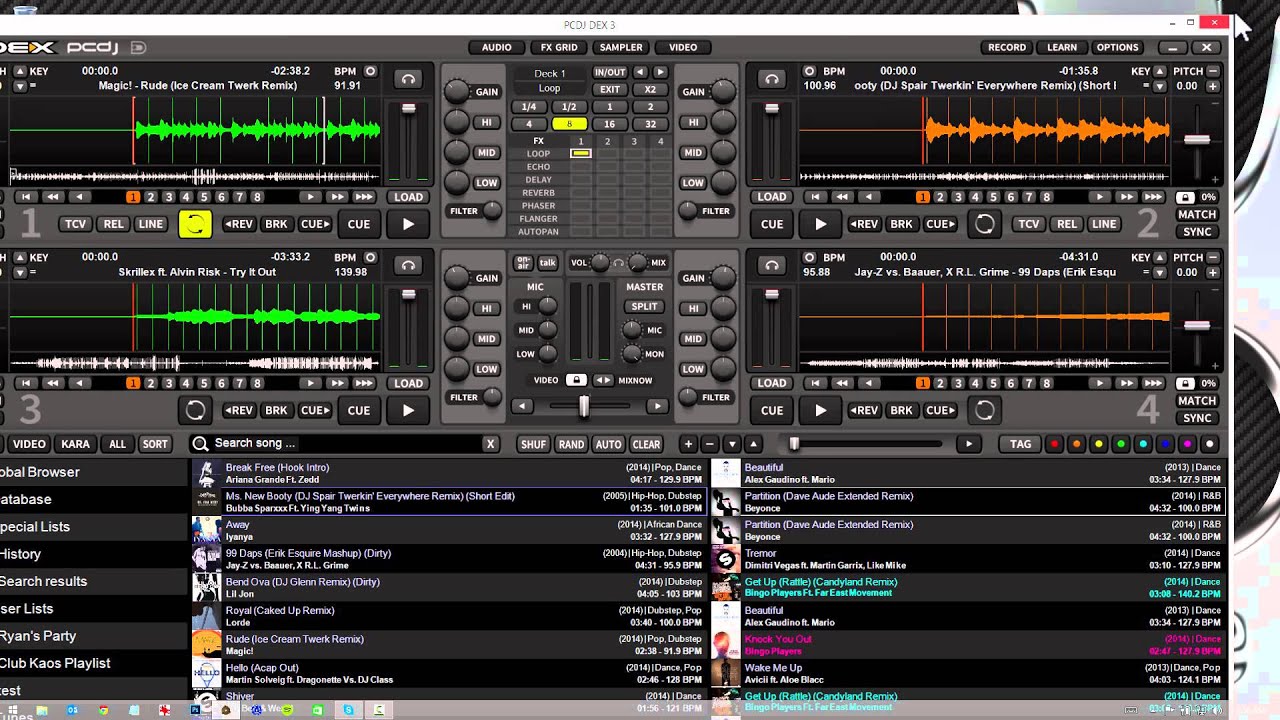The height and width of the screenshot is (720, 1280).
Task: Click the video lock icon in mixer
Action: click(576, 380)
